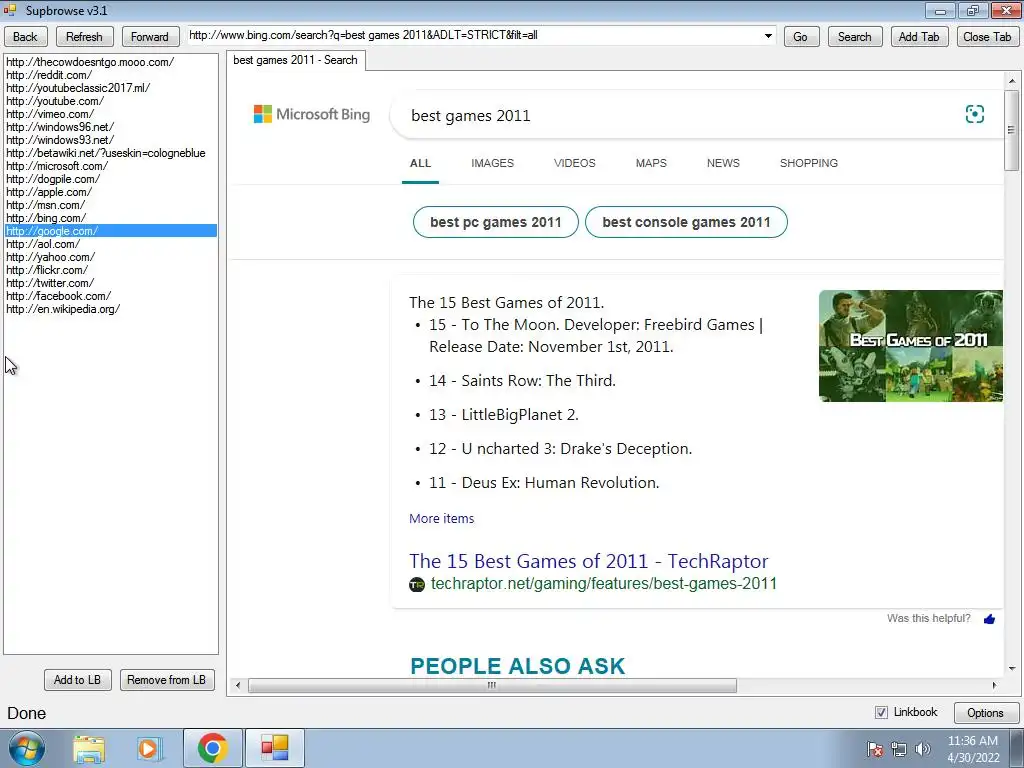Image resolution: width=1024 pixels, height=768 pixels.
Task: Select http://youtube.com/ in linkbook
Action: (55, 101)
